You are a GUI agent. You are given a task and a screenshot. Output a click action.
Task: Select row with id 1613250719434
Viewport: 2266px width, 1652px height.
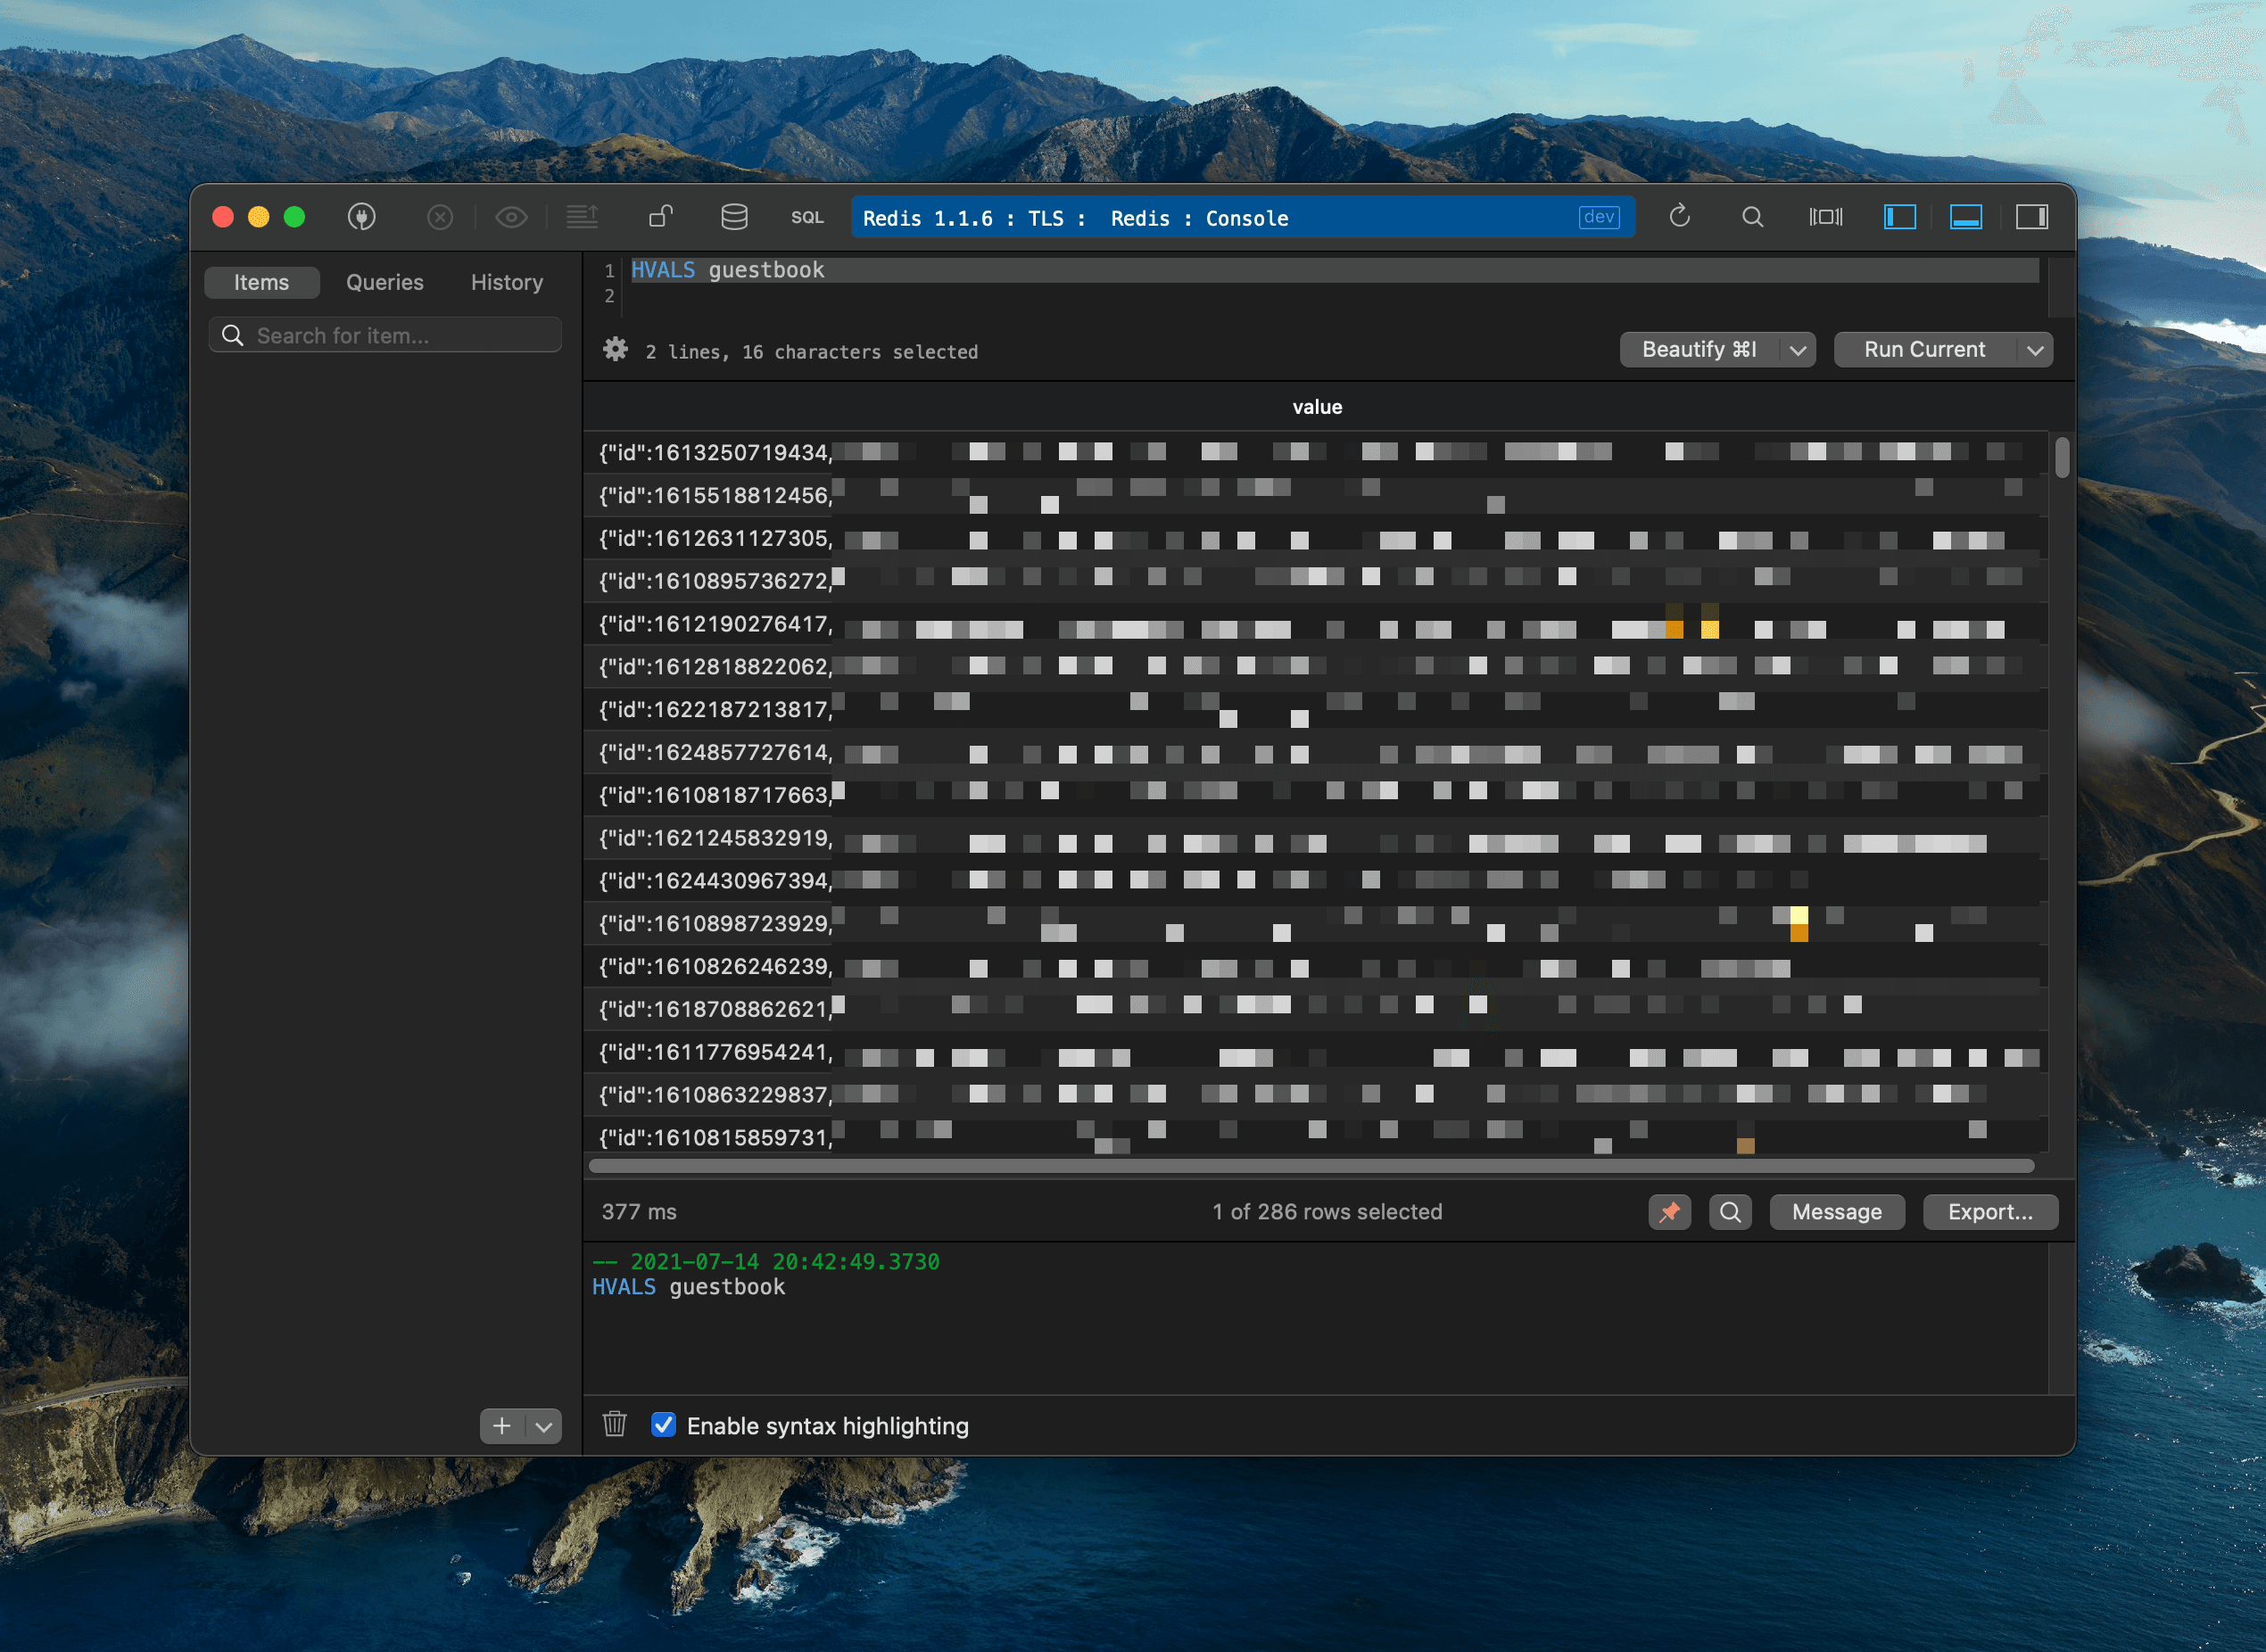[1315, 453]
